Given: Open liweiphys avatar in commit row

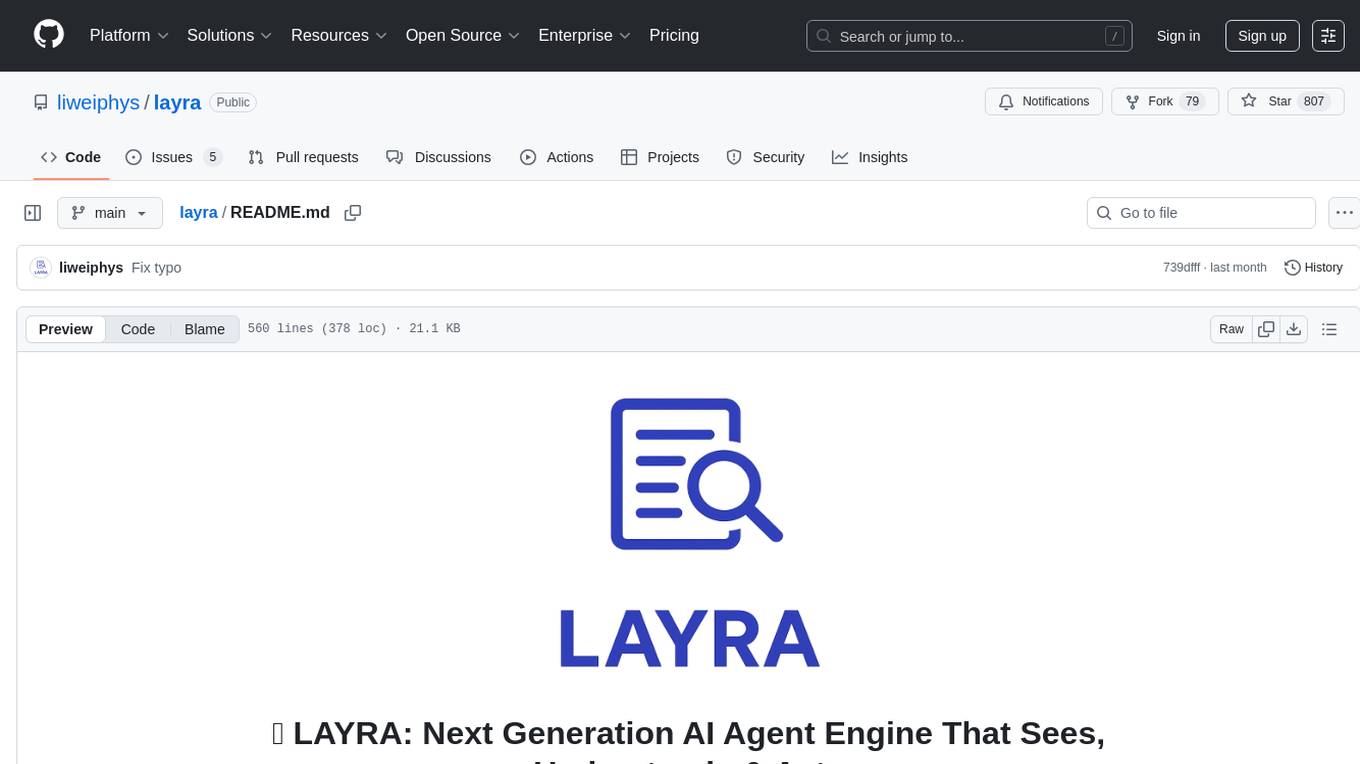Looking at the screenshot, I should pyautogui.click(x=41, y=267).
